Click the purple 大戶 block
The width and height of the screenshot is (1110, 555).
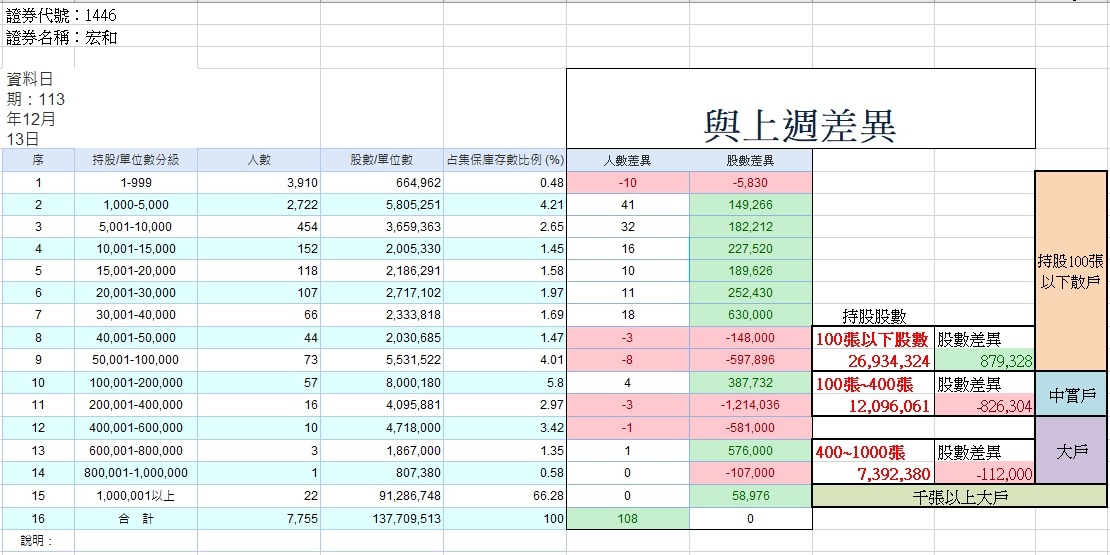coord(1071,451)
